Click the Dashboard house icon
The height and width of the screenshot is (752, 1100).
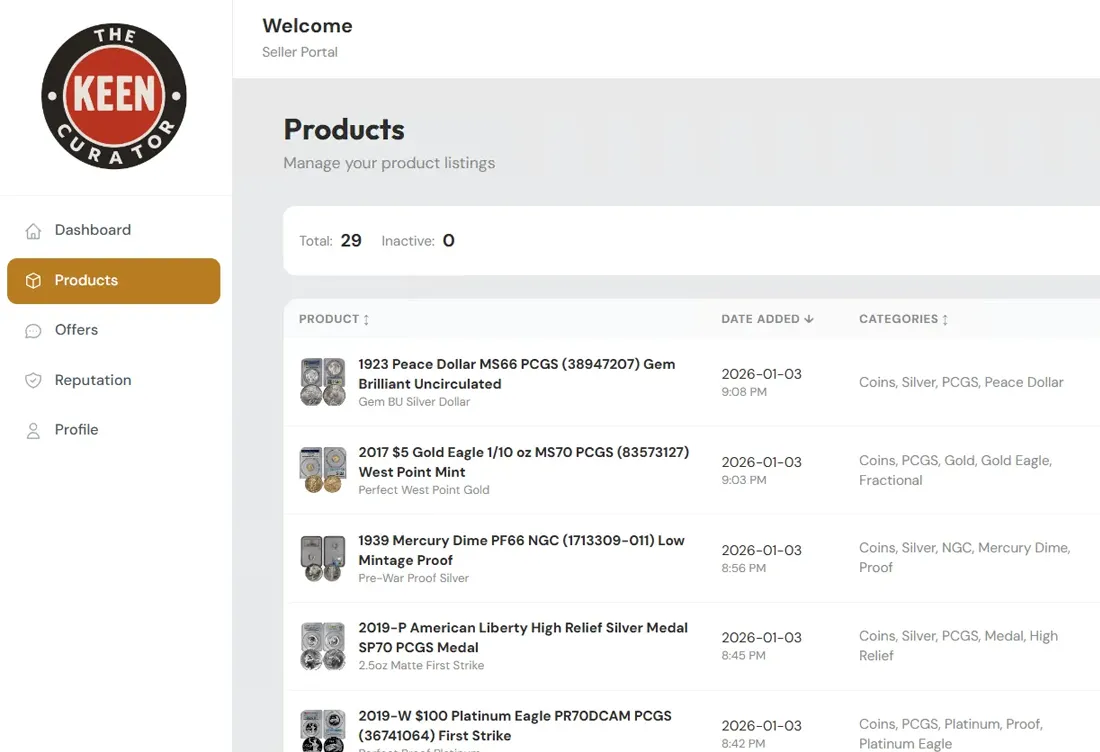pos(33,231)
